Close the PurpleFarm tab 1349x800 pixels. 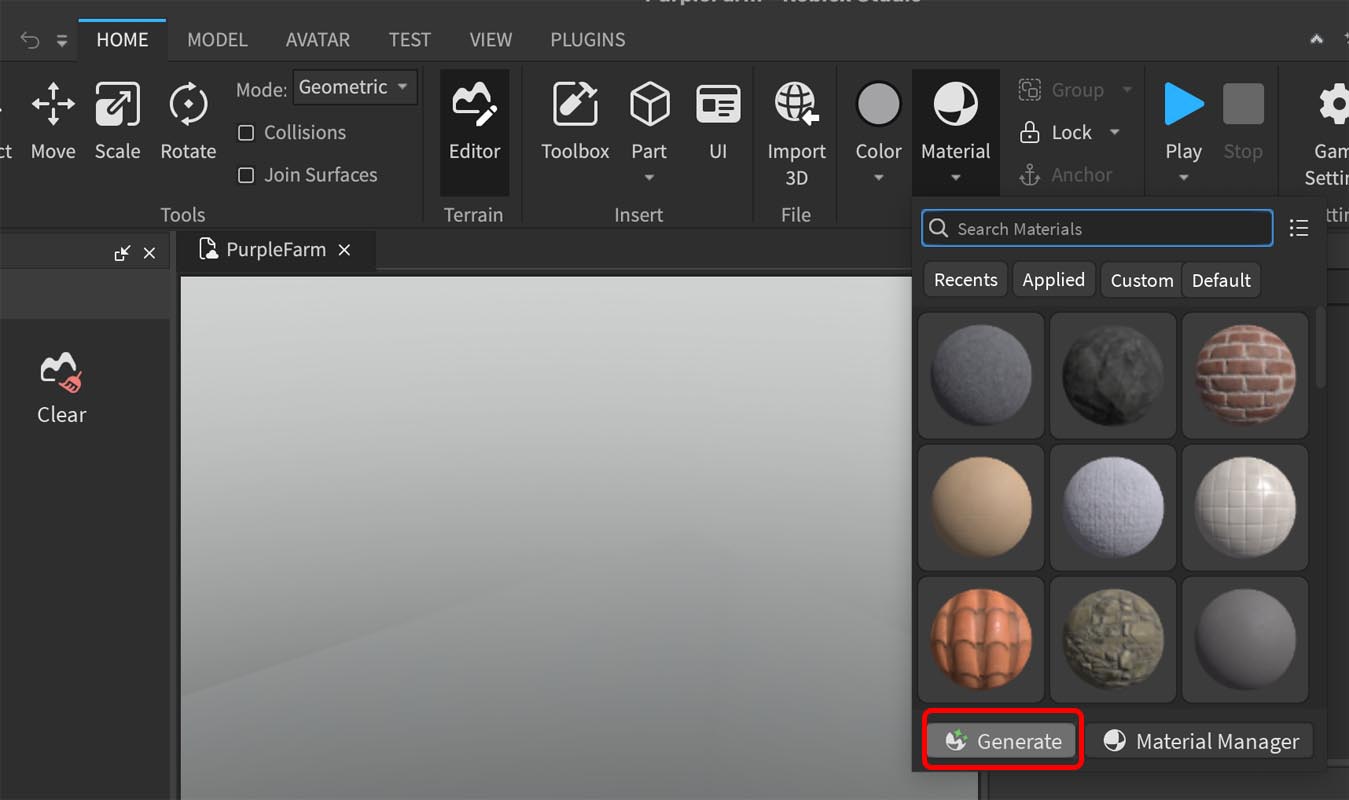coord(344,249)
